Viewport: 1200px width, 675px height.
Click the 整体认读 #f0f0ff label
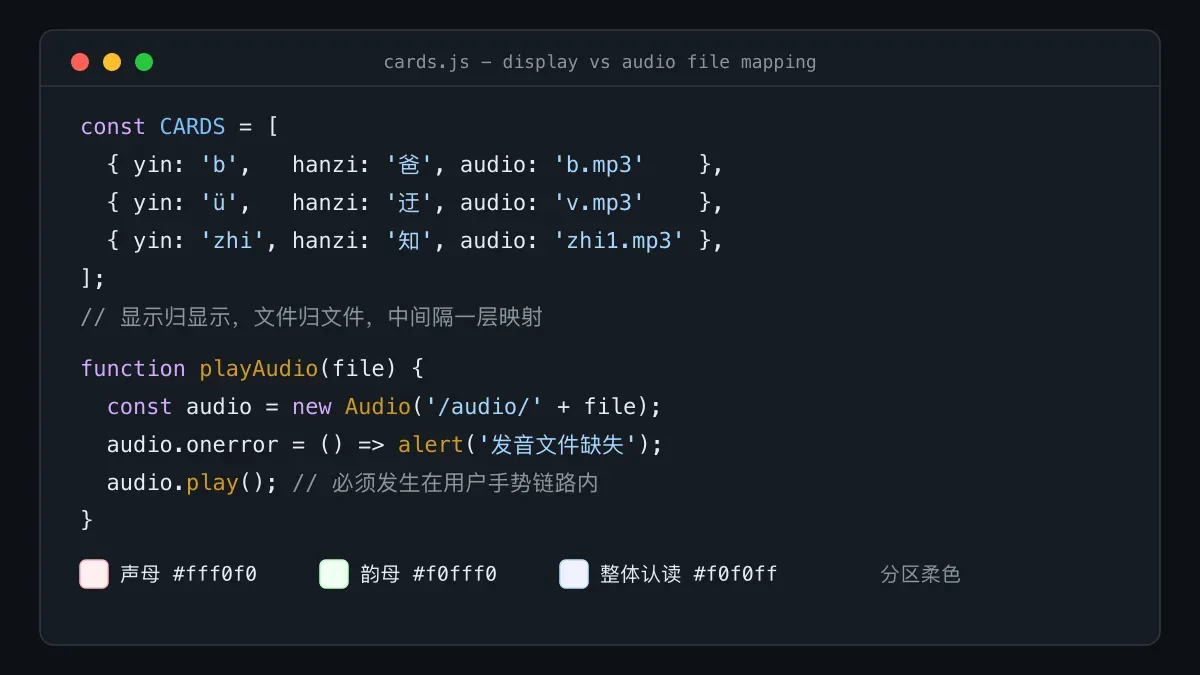point(688,574)
